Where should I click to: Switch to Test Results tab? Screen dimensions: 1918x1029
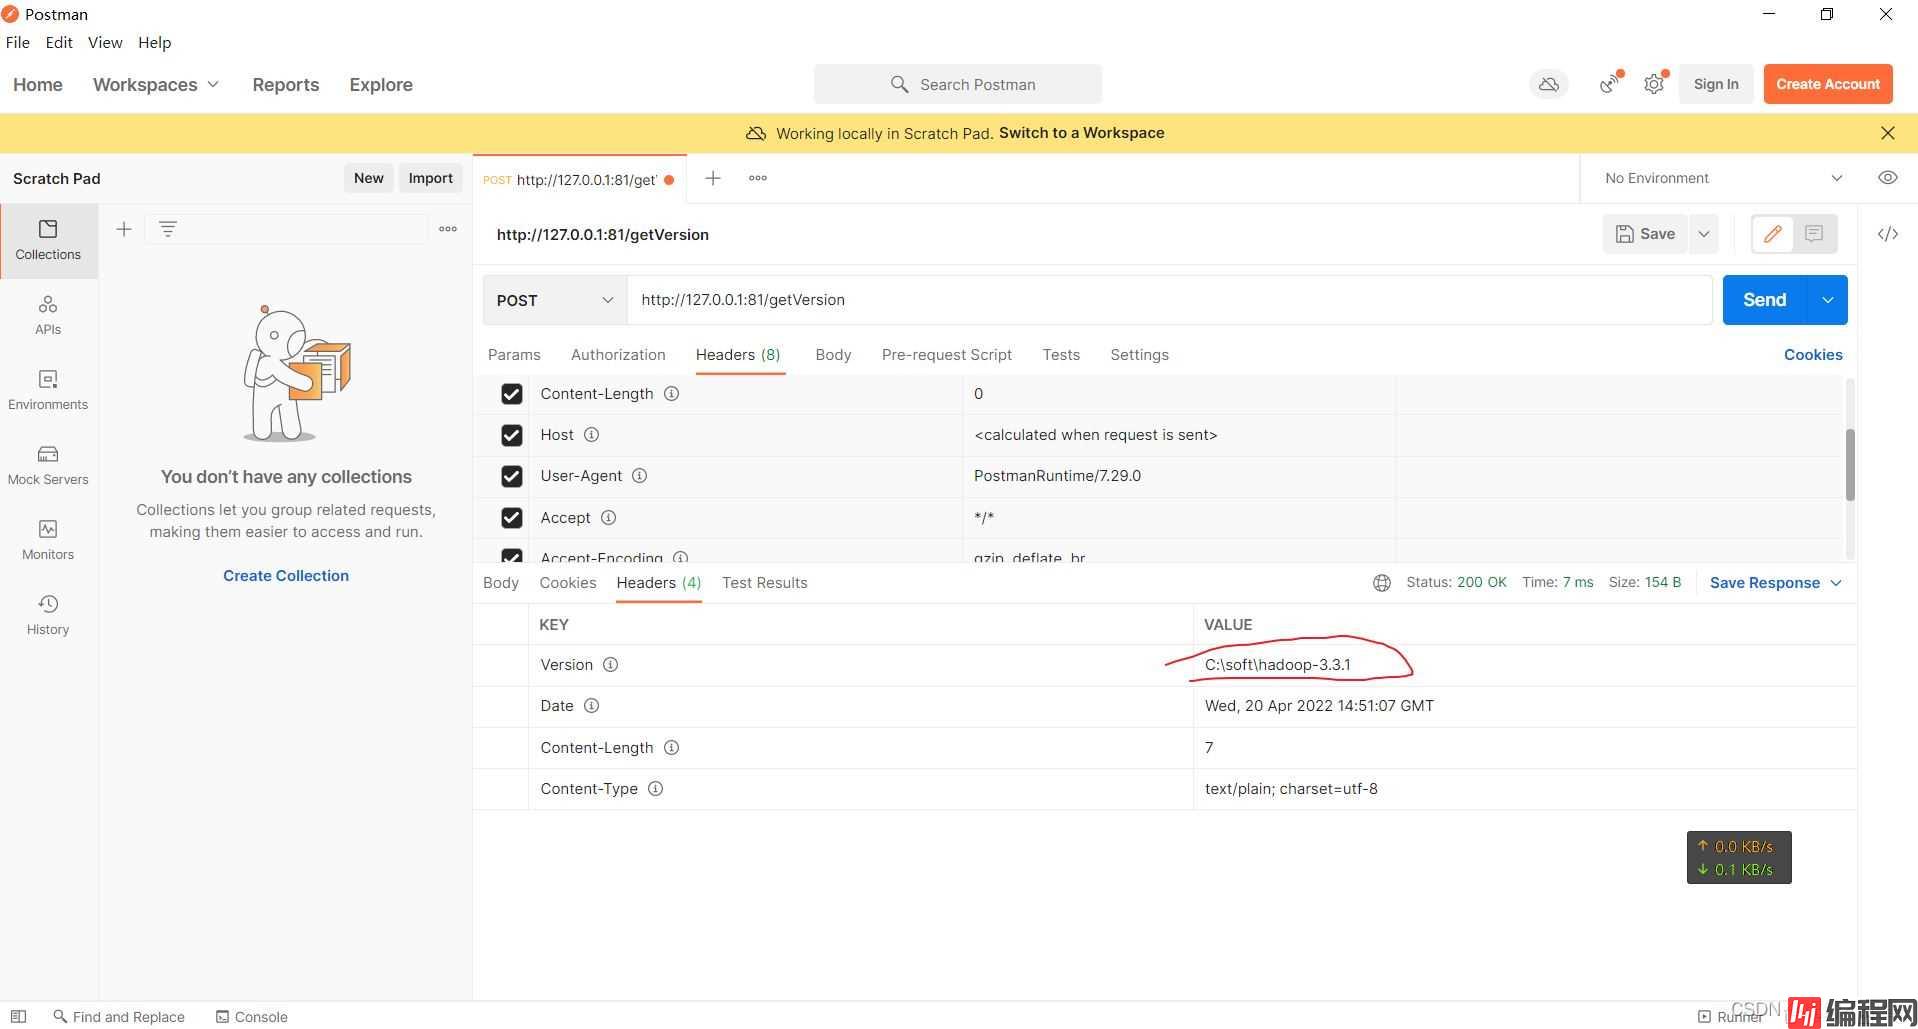(765, 583)
